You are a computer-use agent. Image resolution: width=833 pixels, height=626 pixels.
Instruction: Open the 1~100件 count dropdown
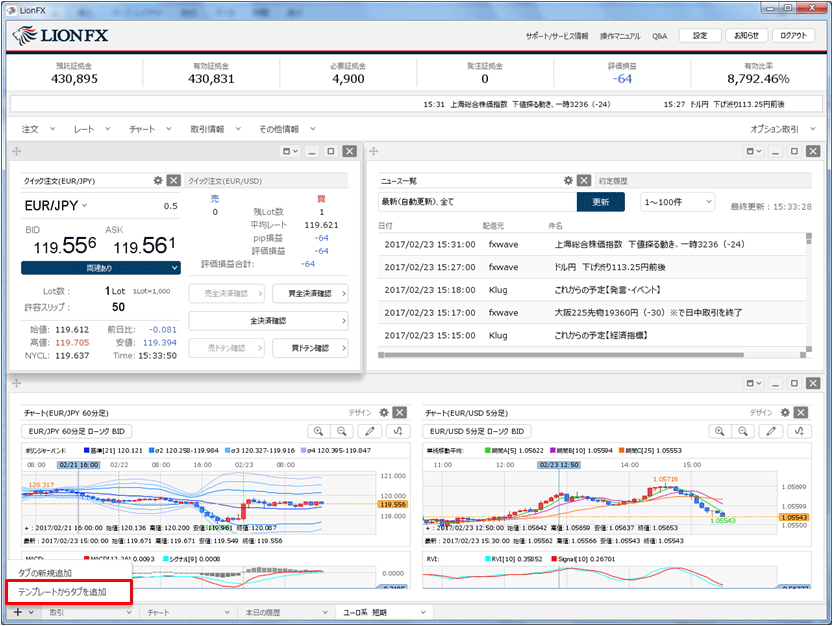(x=677, y=202)
